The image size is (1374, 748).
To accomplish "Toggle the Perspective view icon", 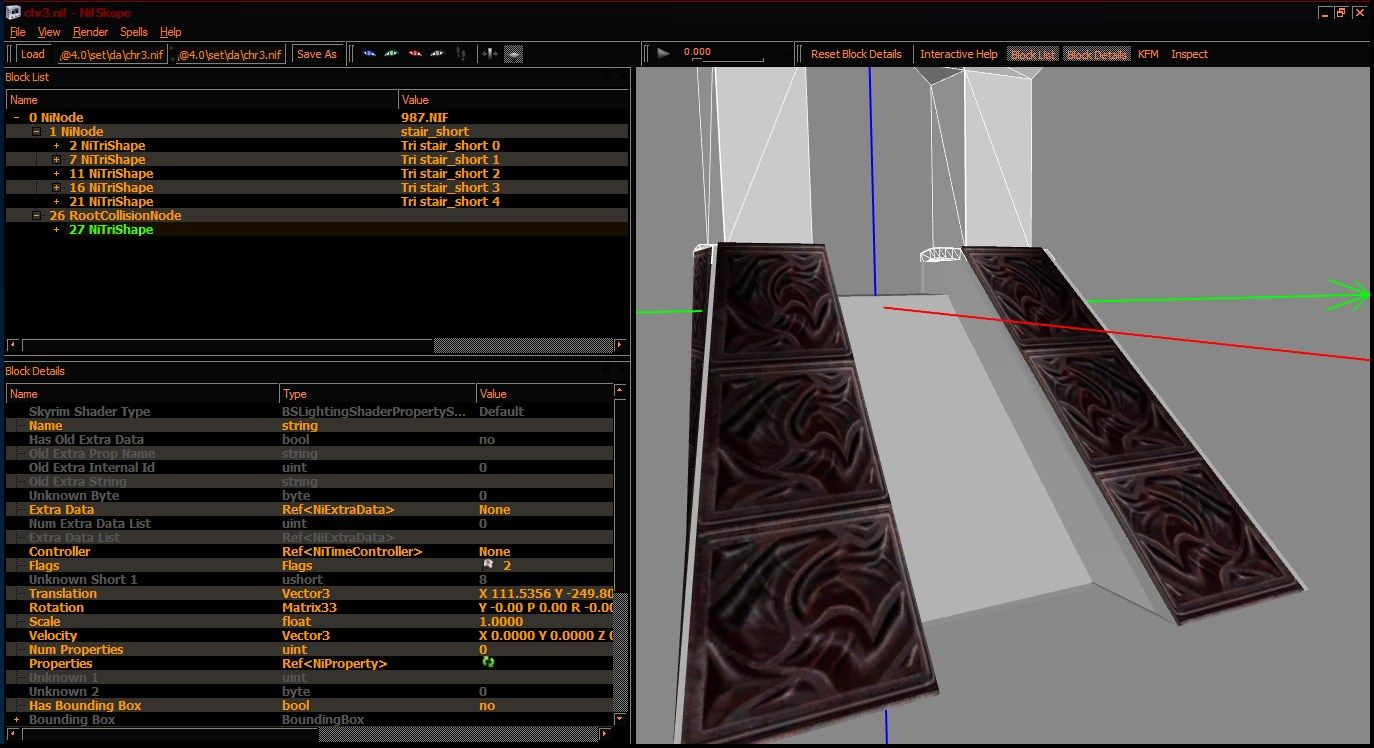I will point(513,54).
